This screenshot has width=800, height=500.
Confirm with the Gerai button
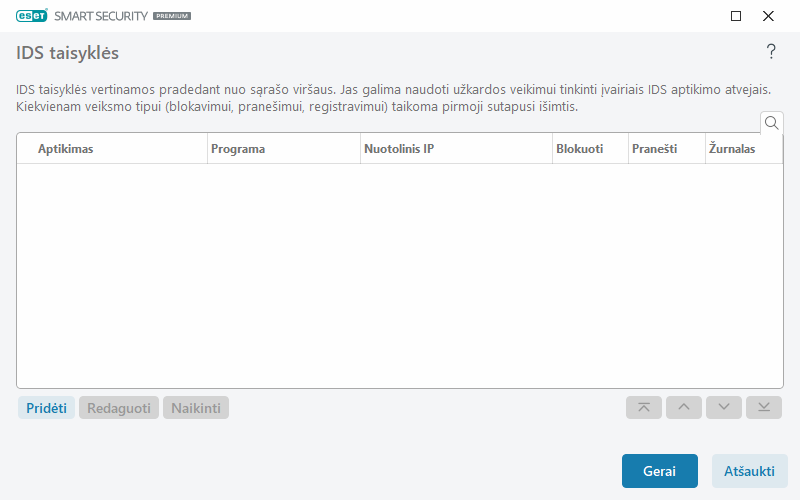tap(660, 471)
